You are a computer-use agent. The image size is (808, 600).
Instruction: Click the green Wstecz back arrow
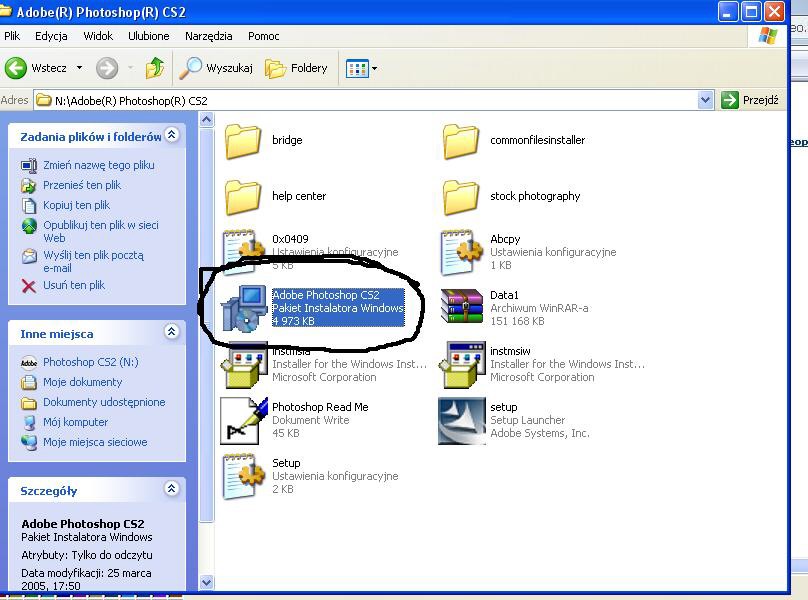point(15,68)
